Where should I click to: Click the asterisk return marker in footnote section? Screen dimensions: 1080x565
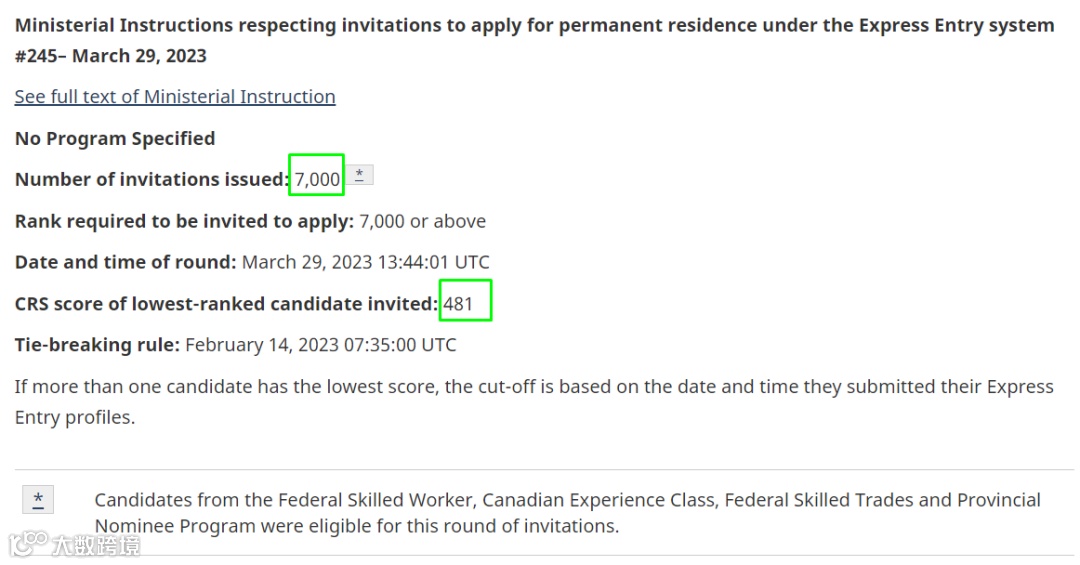click(38, 500)
